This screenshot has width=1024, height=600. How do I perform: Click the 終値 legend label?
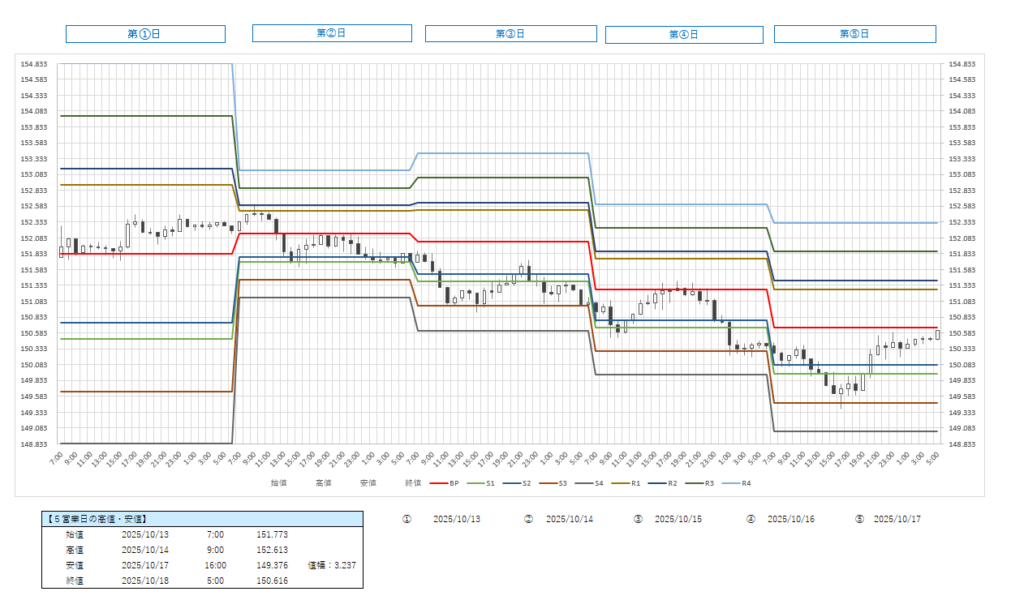413,483
